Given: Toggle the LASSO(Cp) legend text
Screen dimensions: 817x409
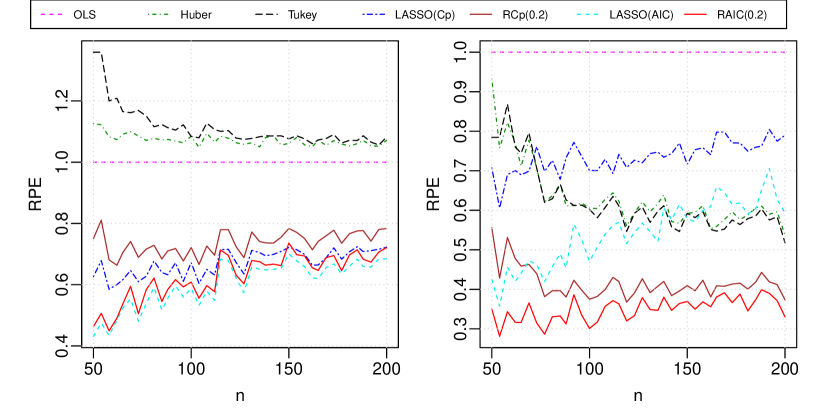Looking at the screenshot, I should point(421,15).
